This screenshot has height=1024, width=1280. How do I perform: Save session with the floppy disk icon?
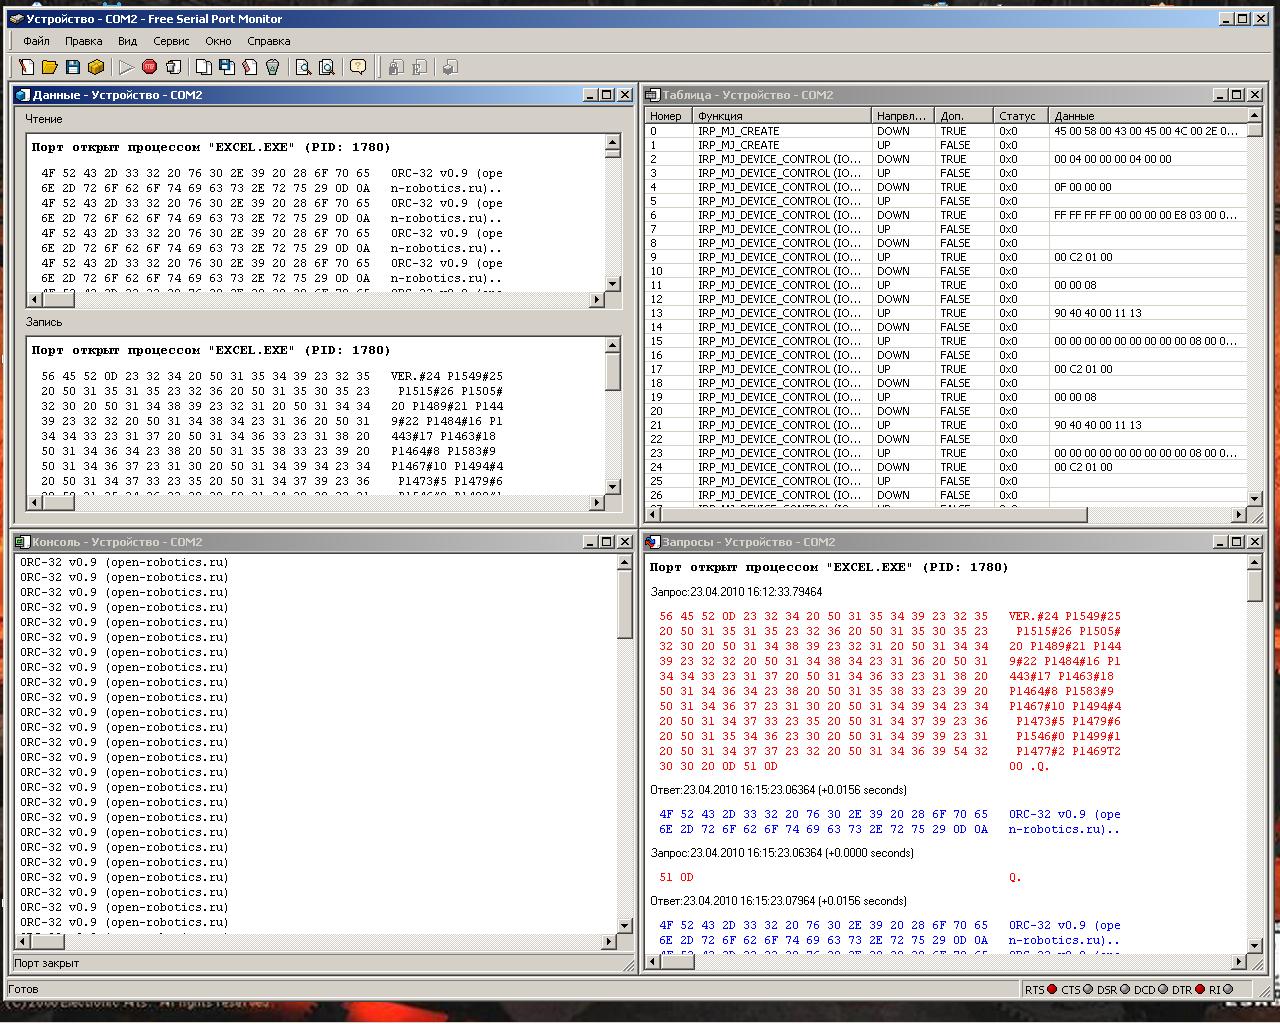point(72,67)
